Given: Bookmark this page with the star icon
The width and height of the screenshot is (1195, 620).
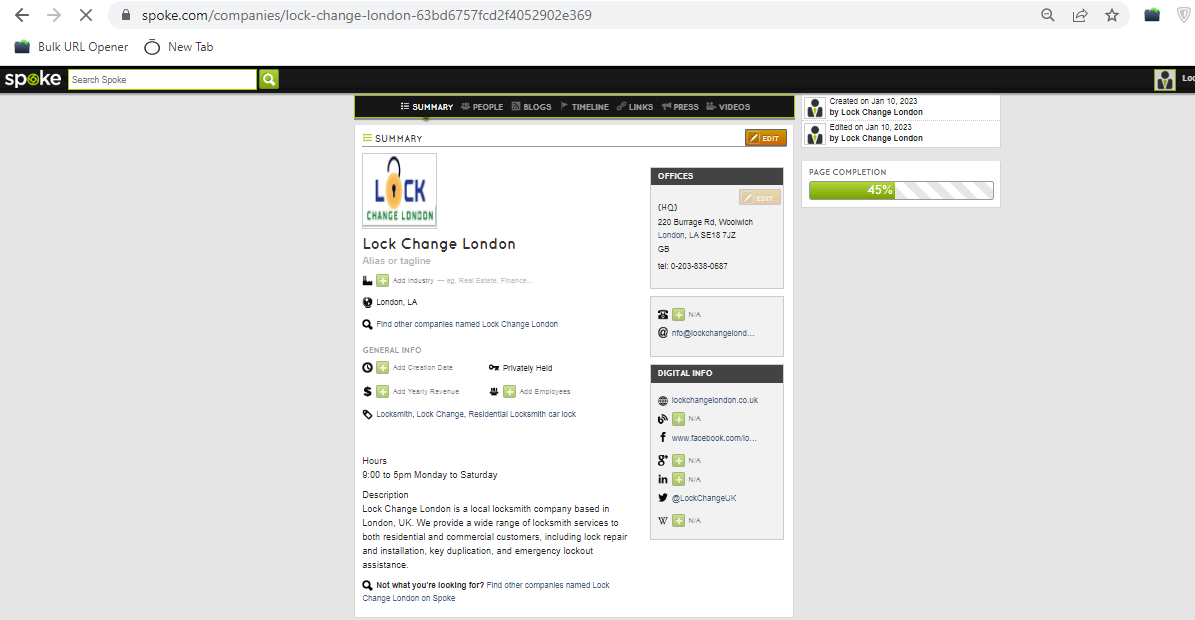Looking at the screenshot, I should (1112, 15).
